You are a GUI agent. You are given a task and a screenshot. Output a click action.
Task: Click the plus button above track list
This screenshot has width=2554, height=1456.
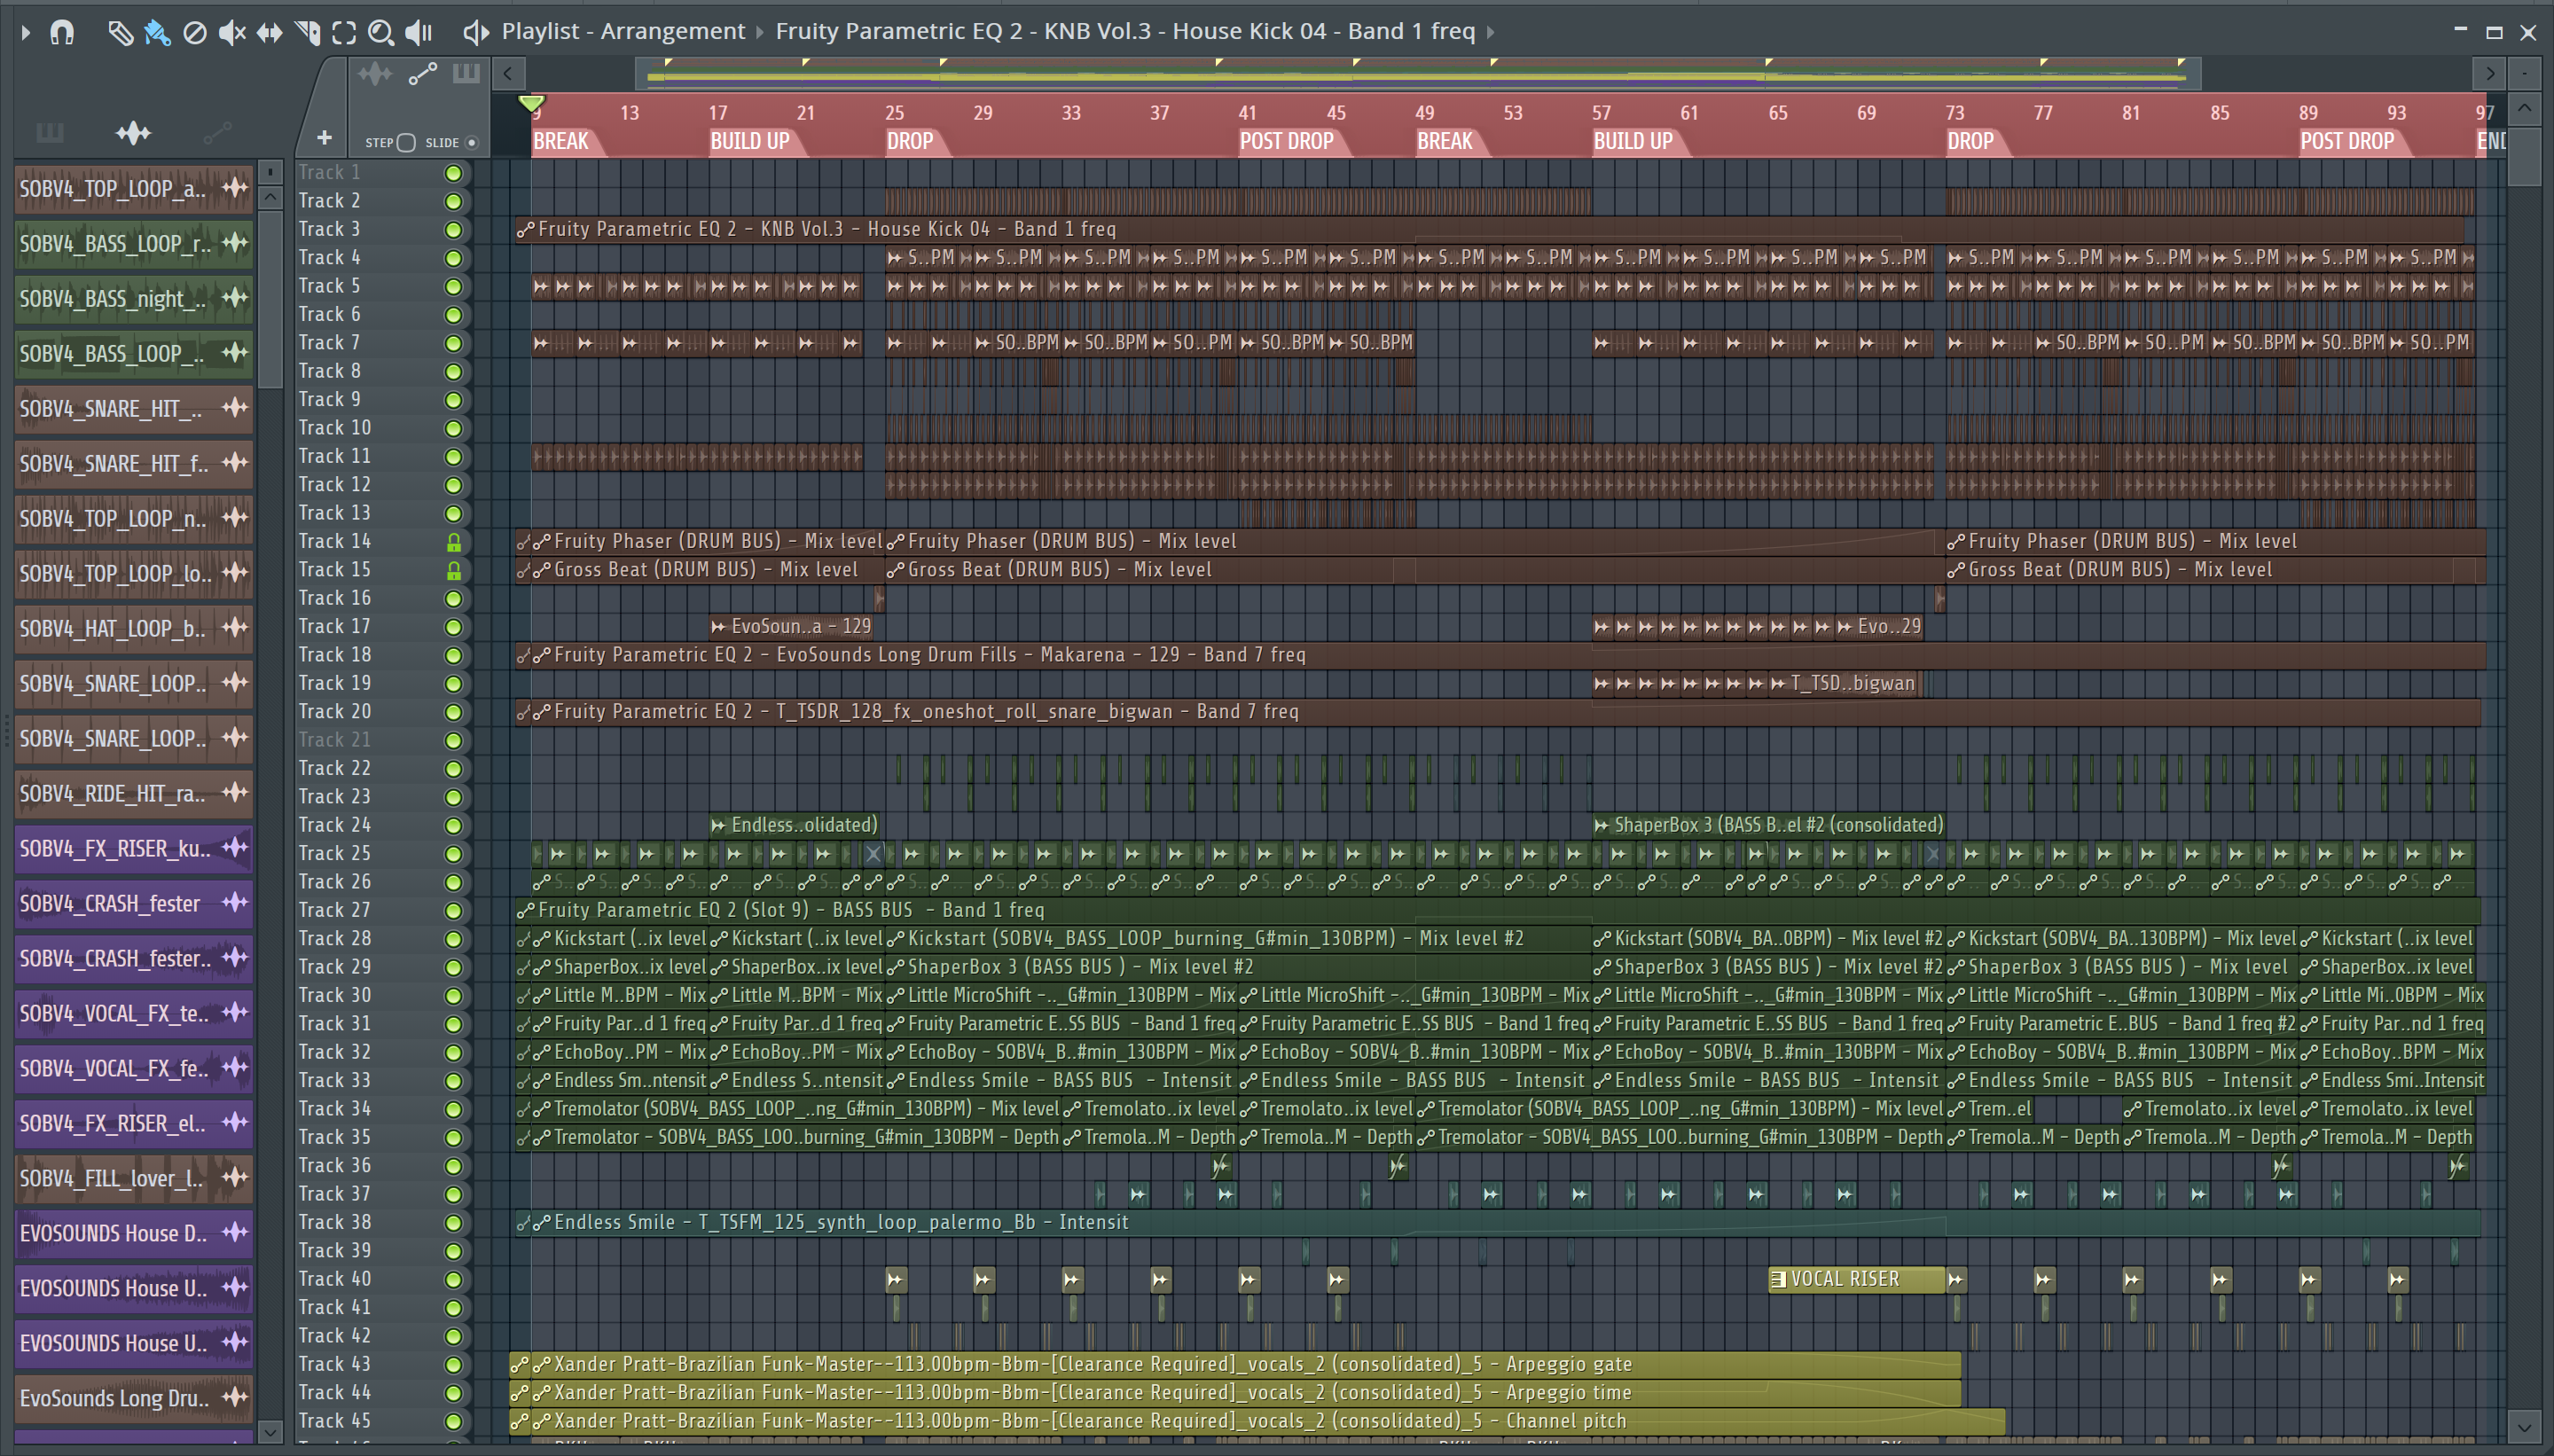(x=324, y=138)
